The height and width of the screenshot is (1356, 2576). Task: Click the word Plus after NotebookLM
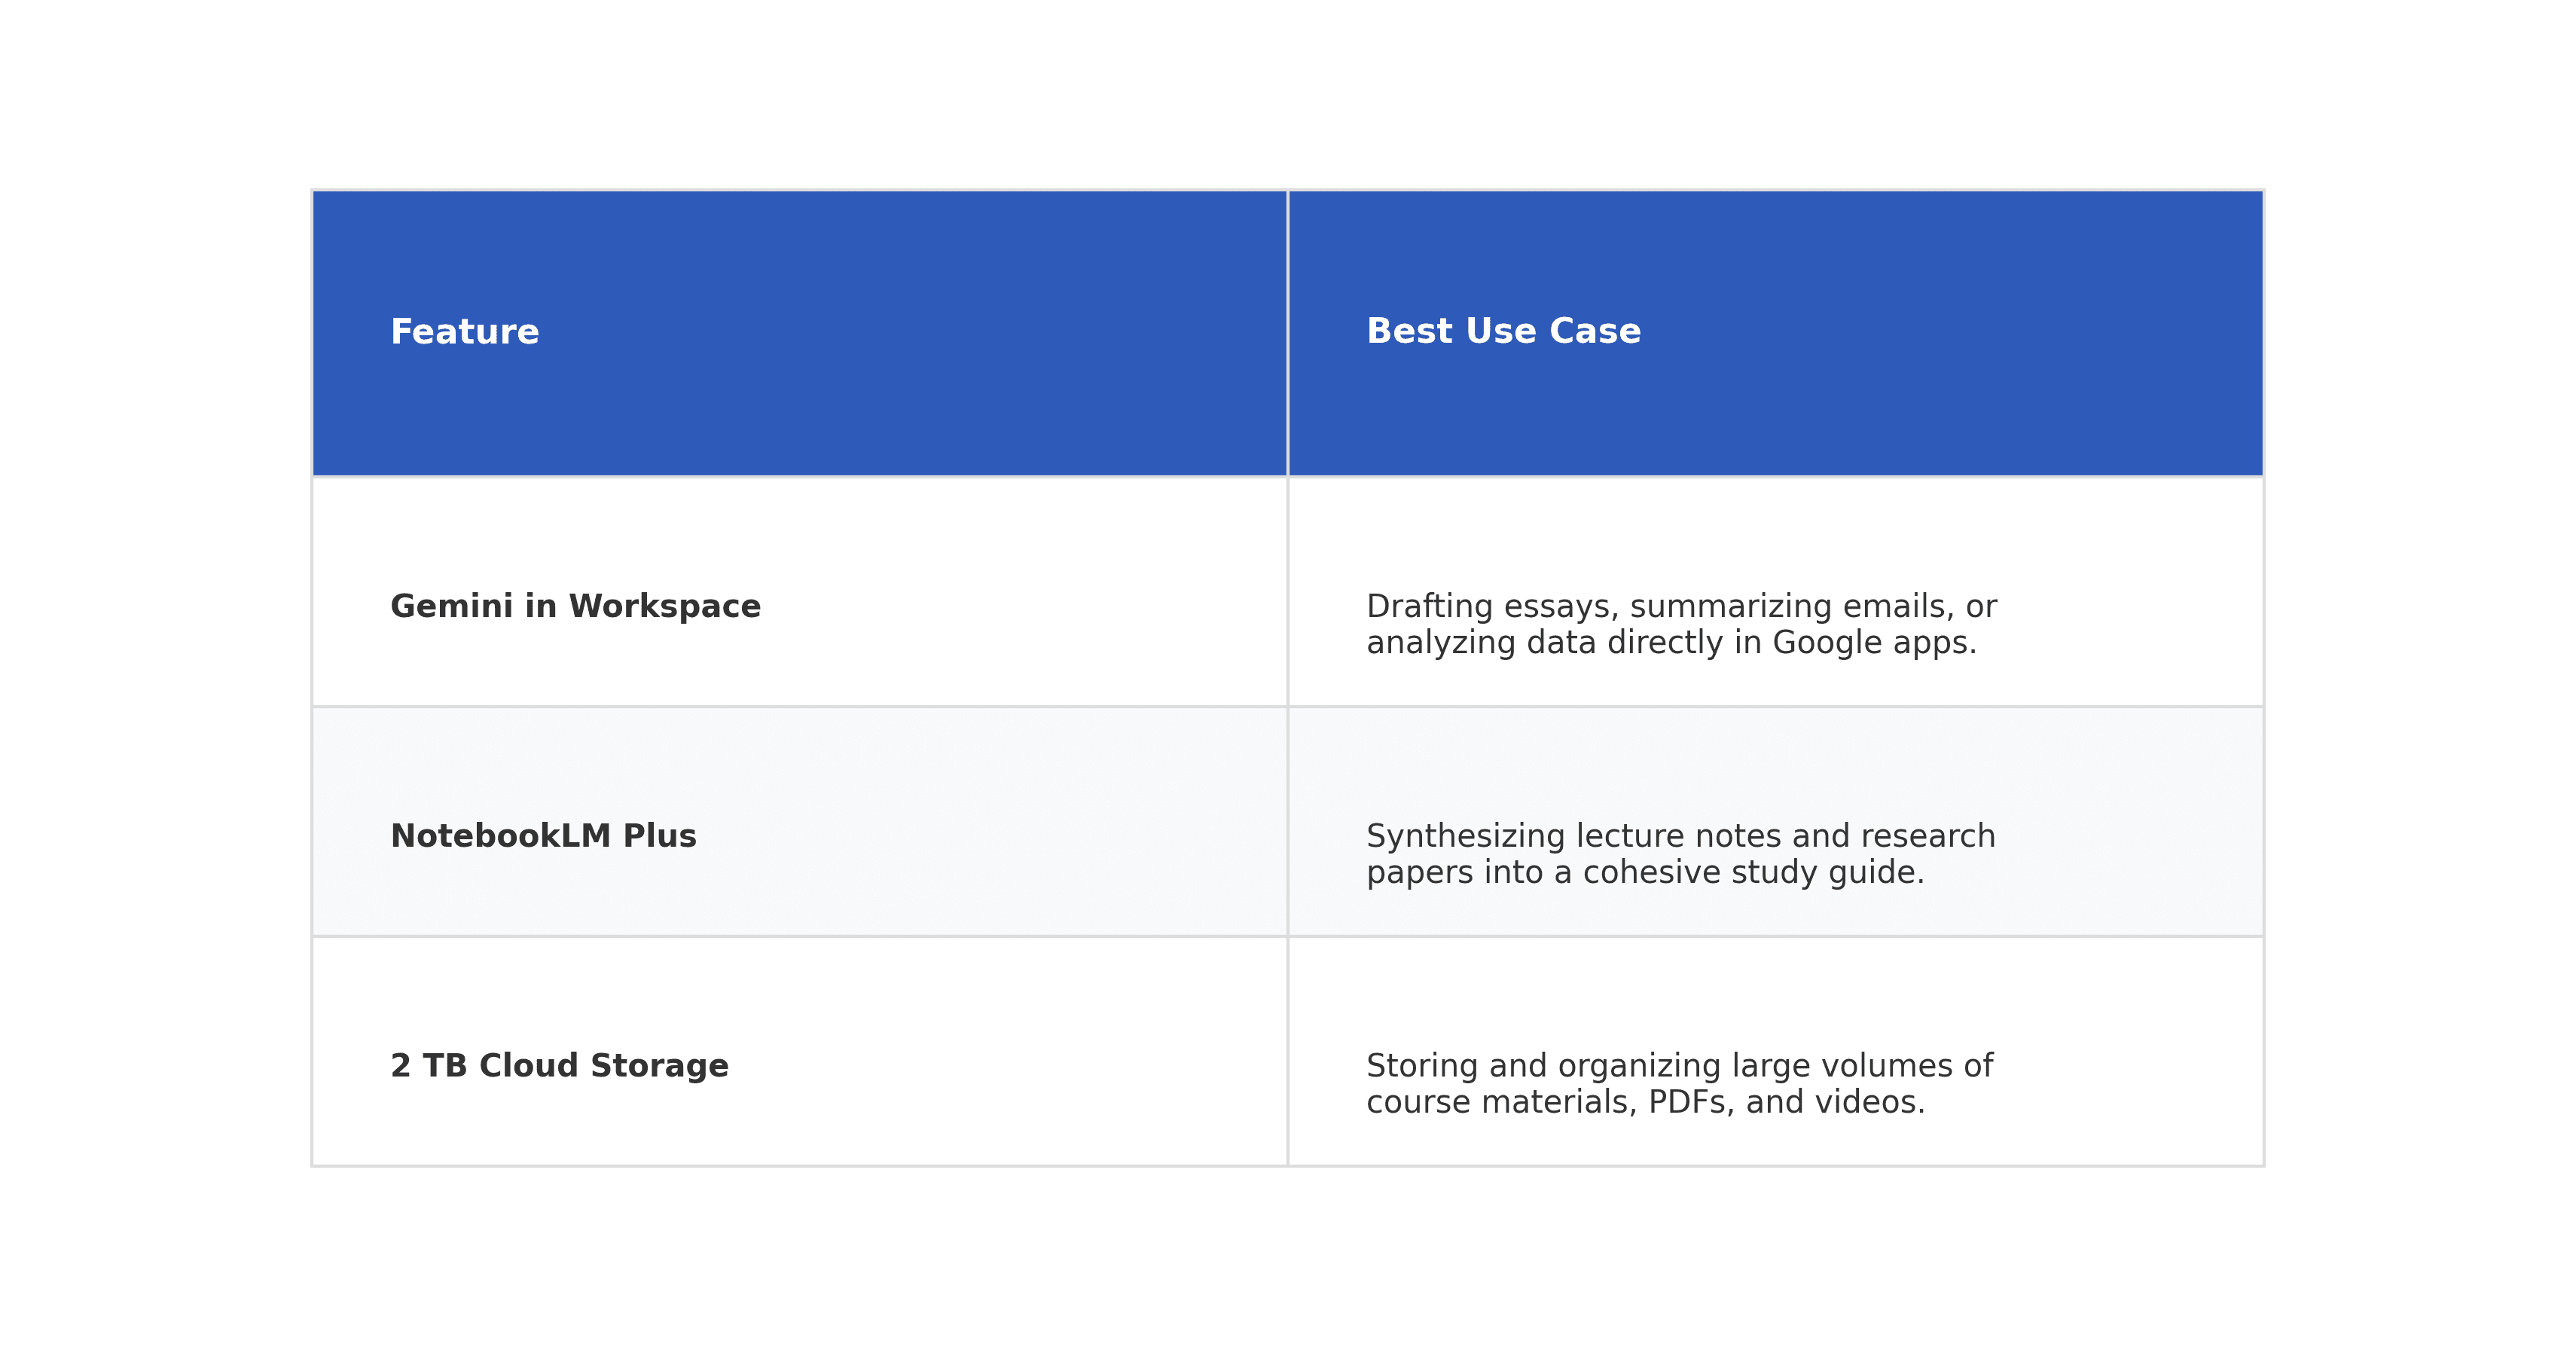coord(659,836)
